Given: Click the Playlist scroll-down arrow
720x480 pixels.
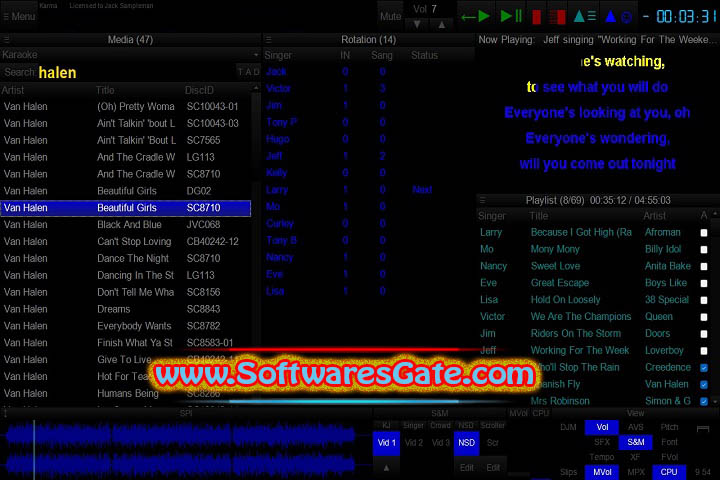Looking at the screenshot, I should (x=715, y=401).
